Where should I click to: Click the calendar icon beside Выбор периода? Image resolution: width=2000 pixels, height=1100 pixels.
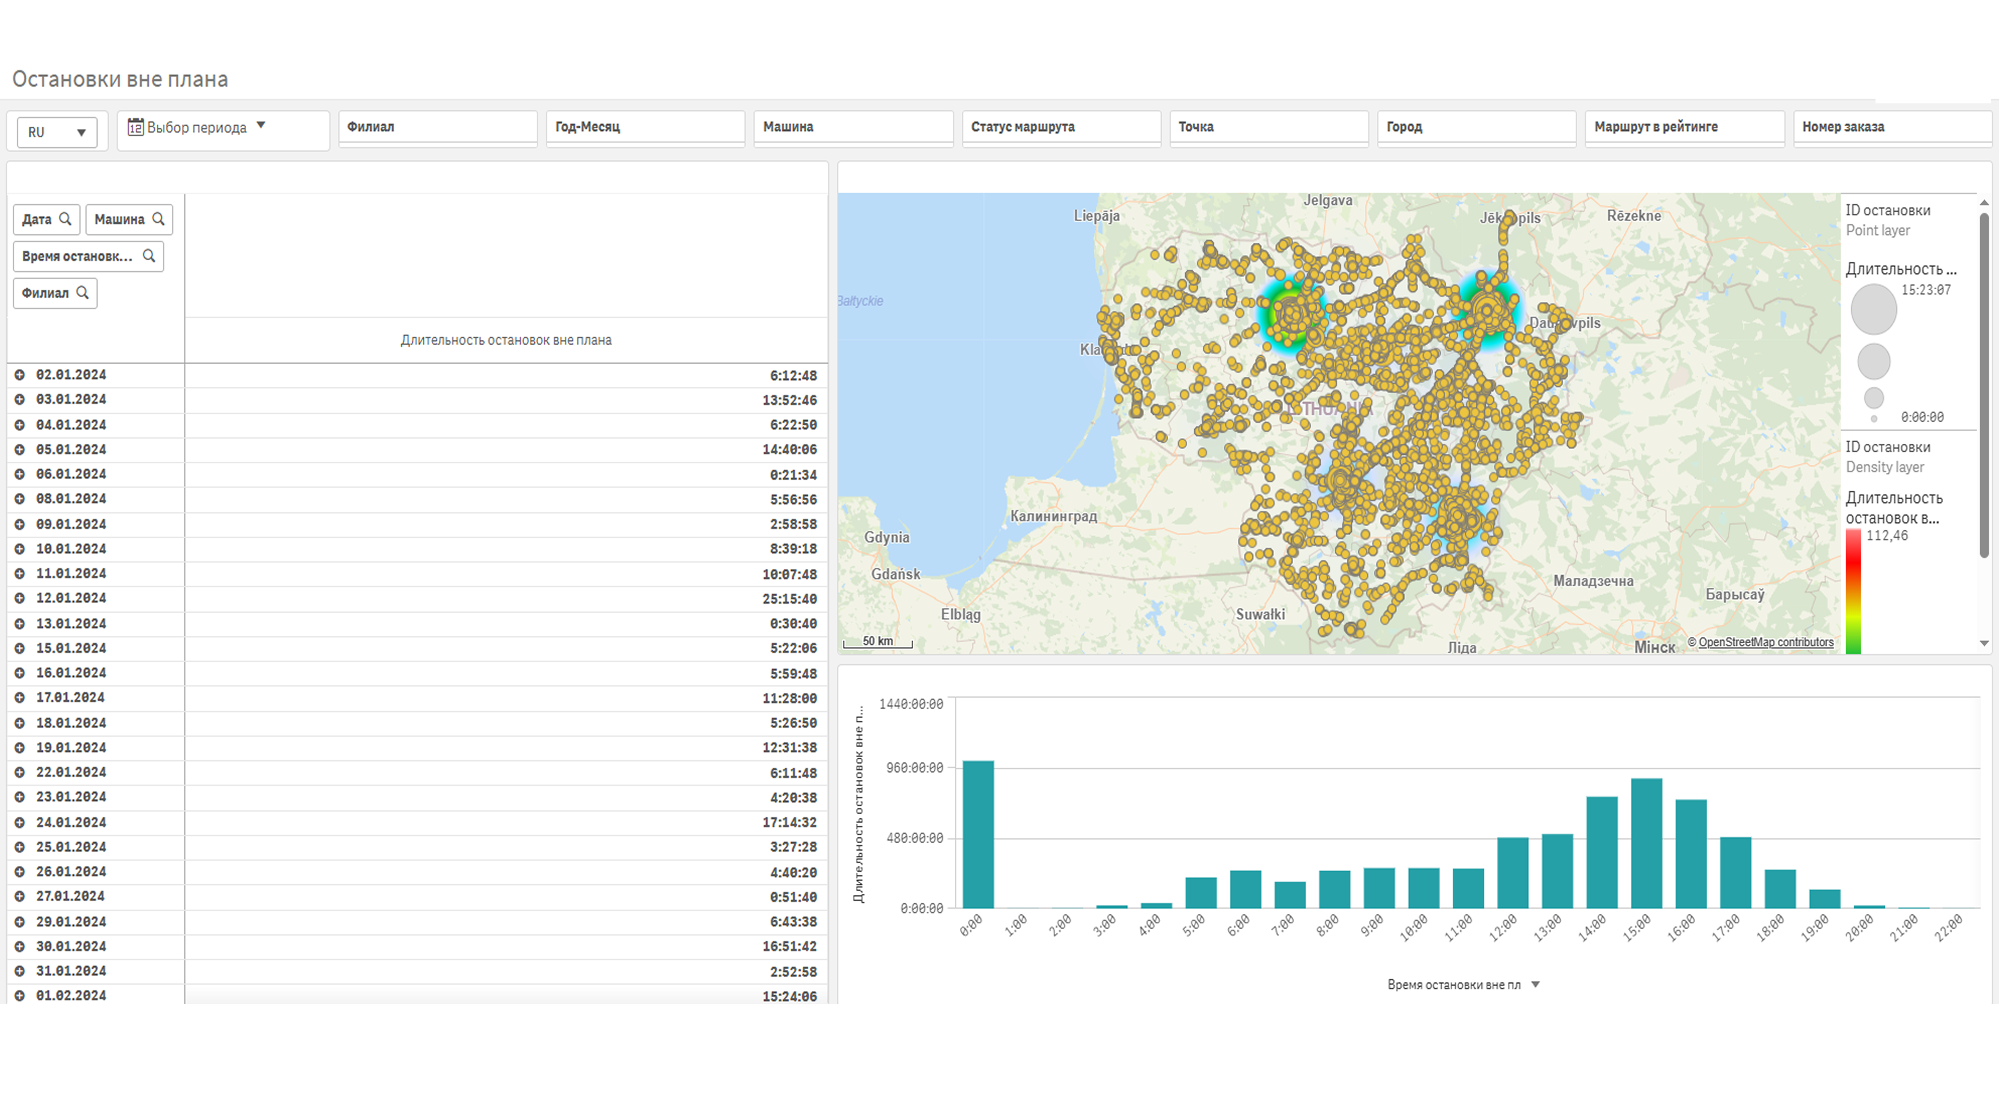tap(135, 127)
